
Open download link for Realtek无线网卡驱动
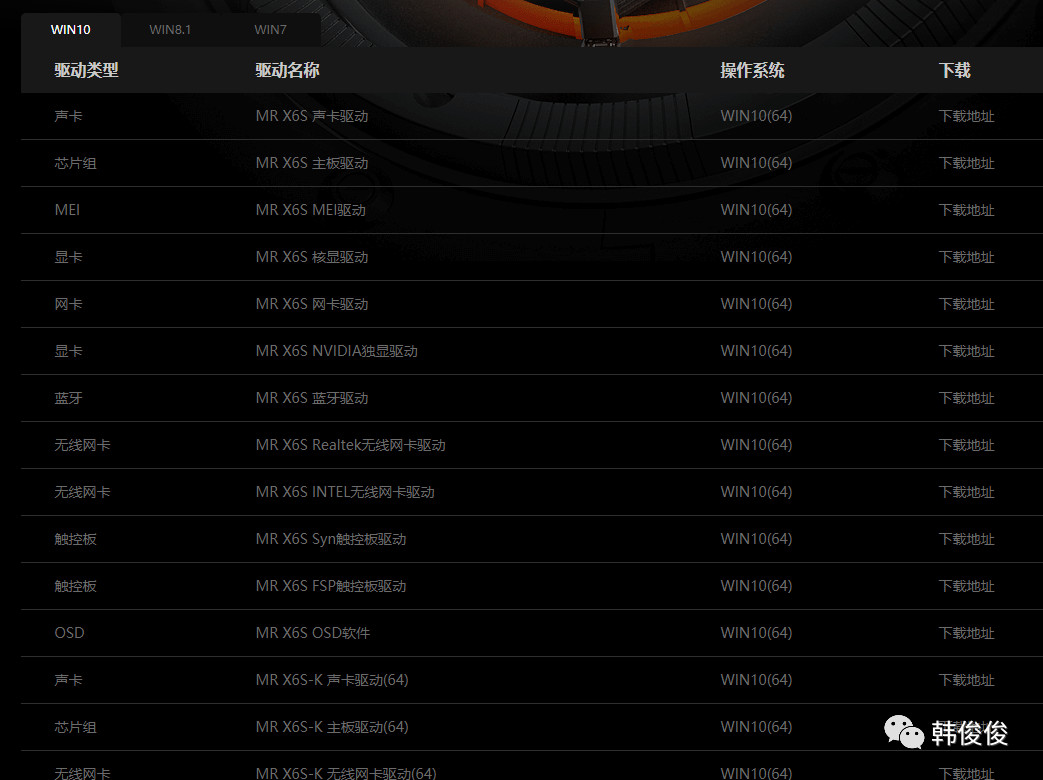coord(966,446)
